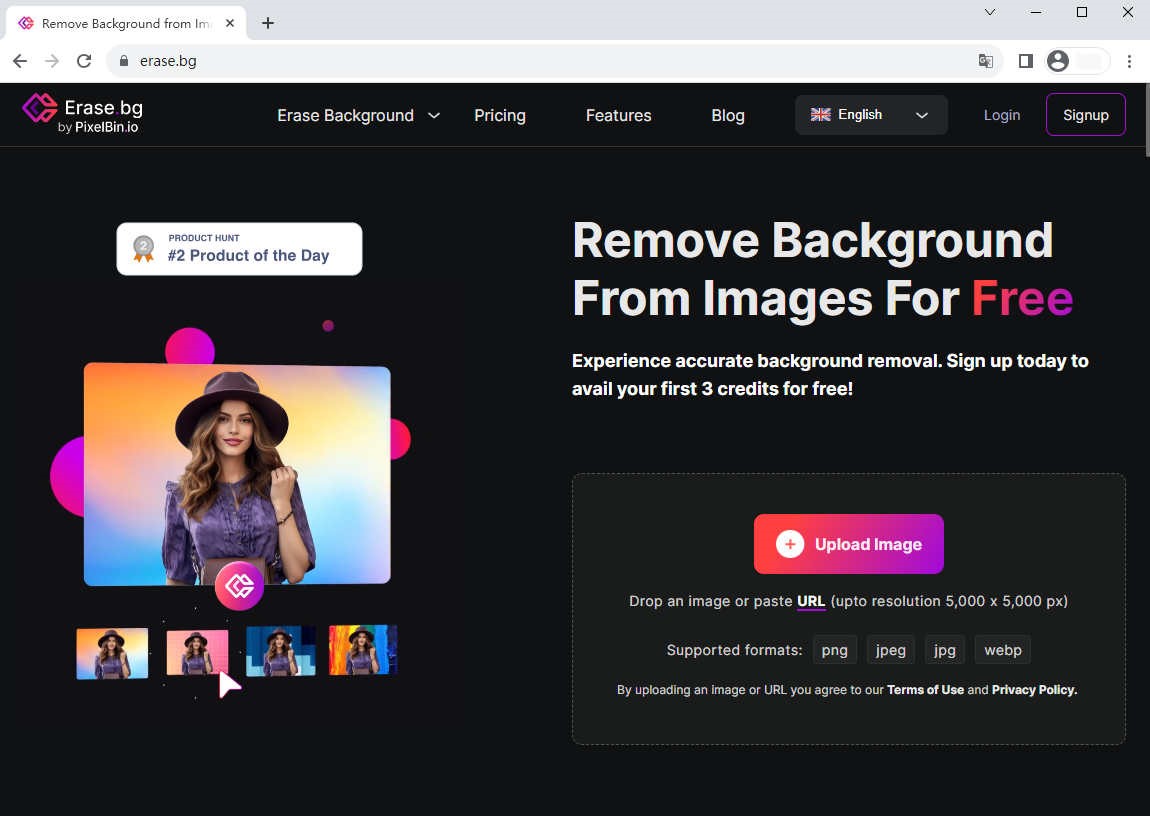Click the Product Hunt badge medal icon

coord(141,247)
